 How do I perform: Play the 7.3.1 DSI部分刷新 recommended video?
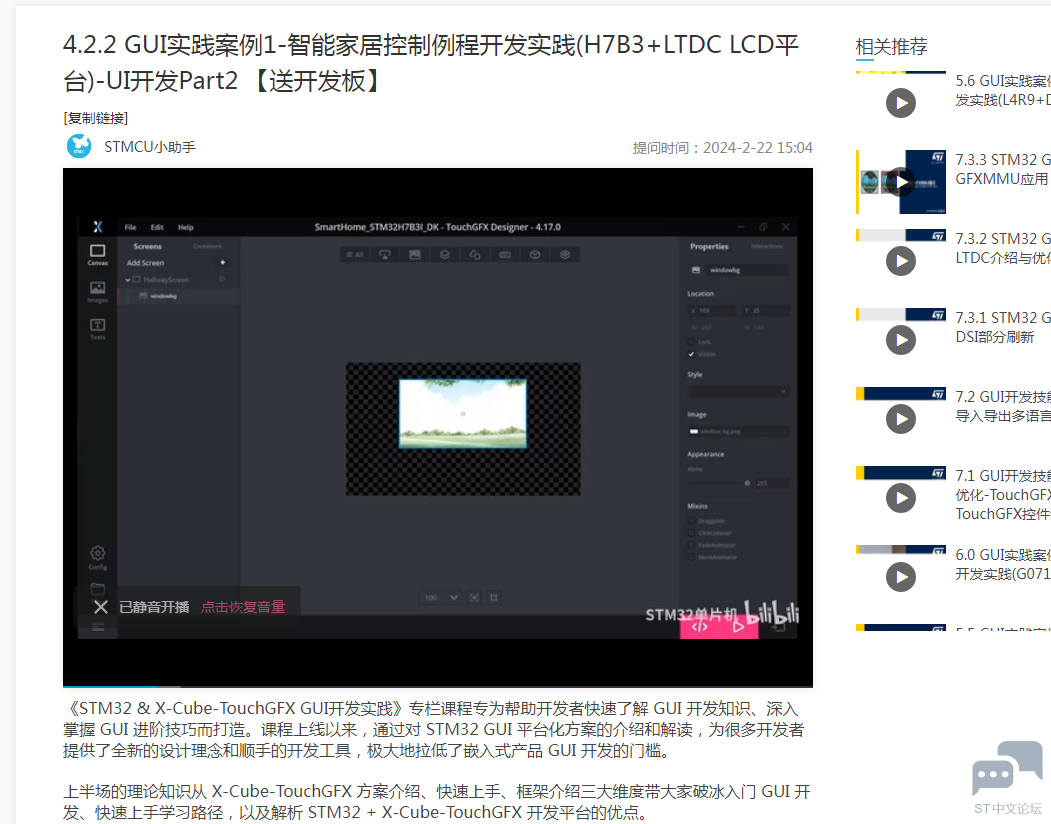click(x=901, y=340)
